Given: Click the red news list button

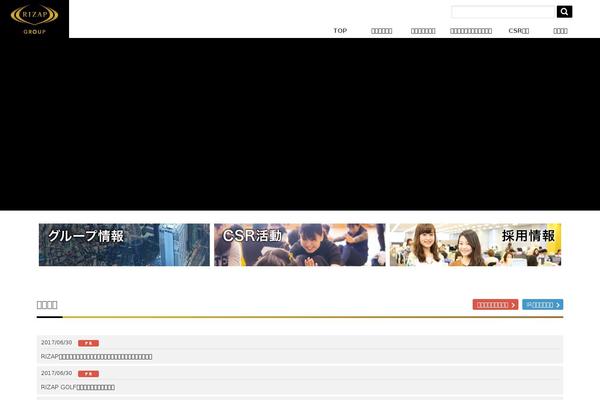Looking at the screenshot, I should tap(496, 305).
